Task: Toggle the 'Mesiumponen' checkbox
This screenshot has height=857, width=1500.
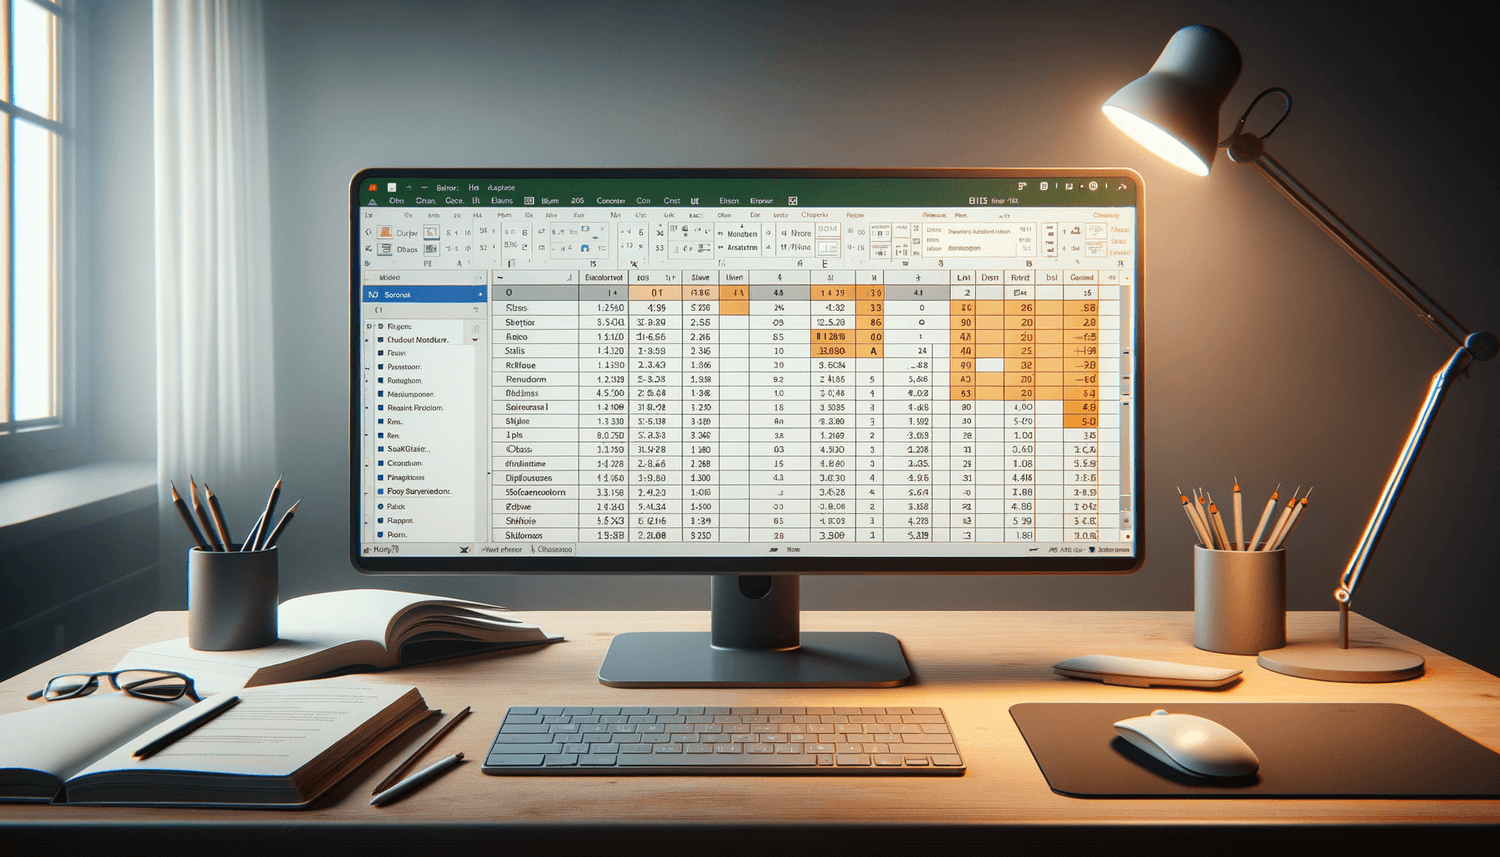Action: pos(381,394)
